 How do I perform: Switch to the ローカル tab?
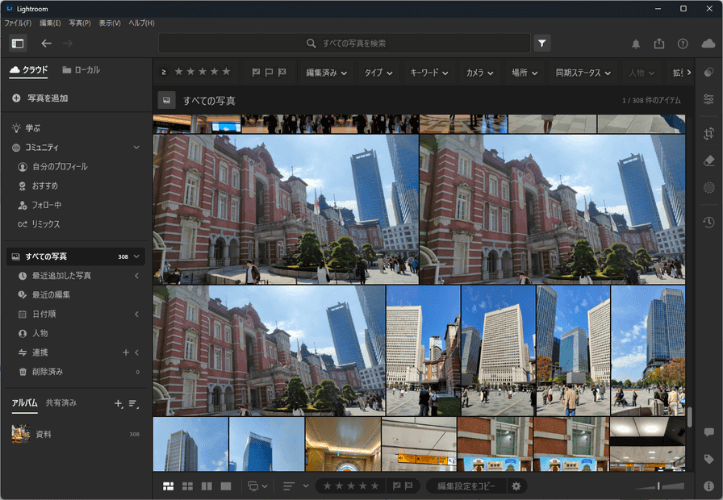[x=80, y=70]
